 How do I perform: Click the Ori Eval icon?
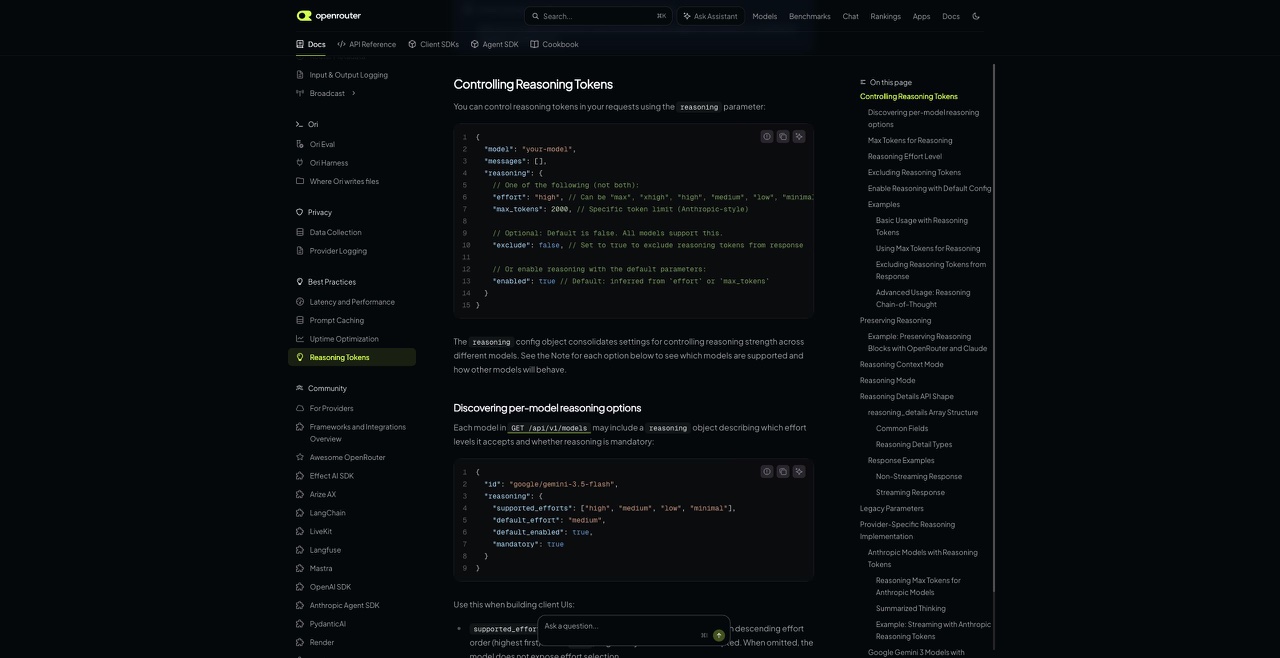(300, 144)
